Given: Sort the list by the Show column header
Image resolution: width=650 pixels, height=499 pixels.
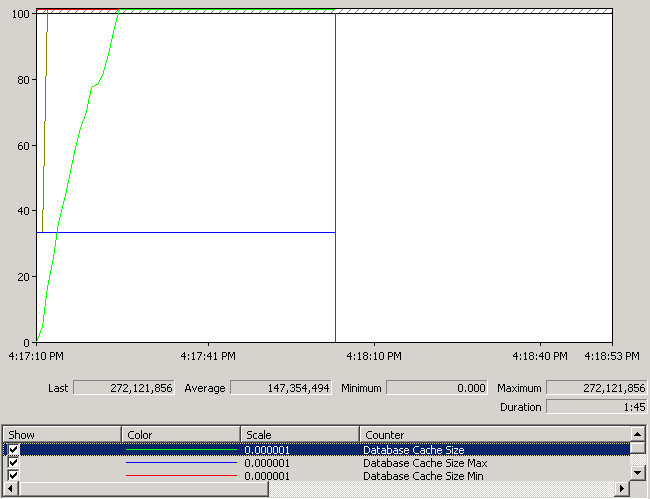Looking at the screenshot, I should tap(62, 435).
